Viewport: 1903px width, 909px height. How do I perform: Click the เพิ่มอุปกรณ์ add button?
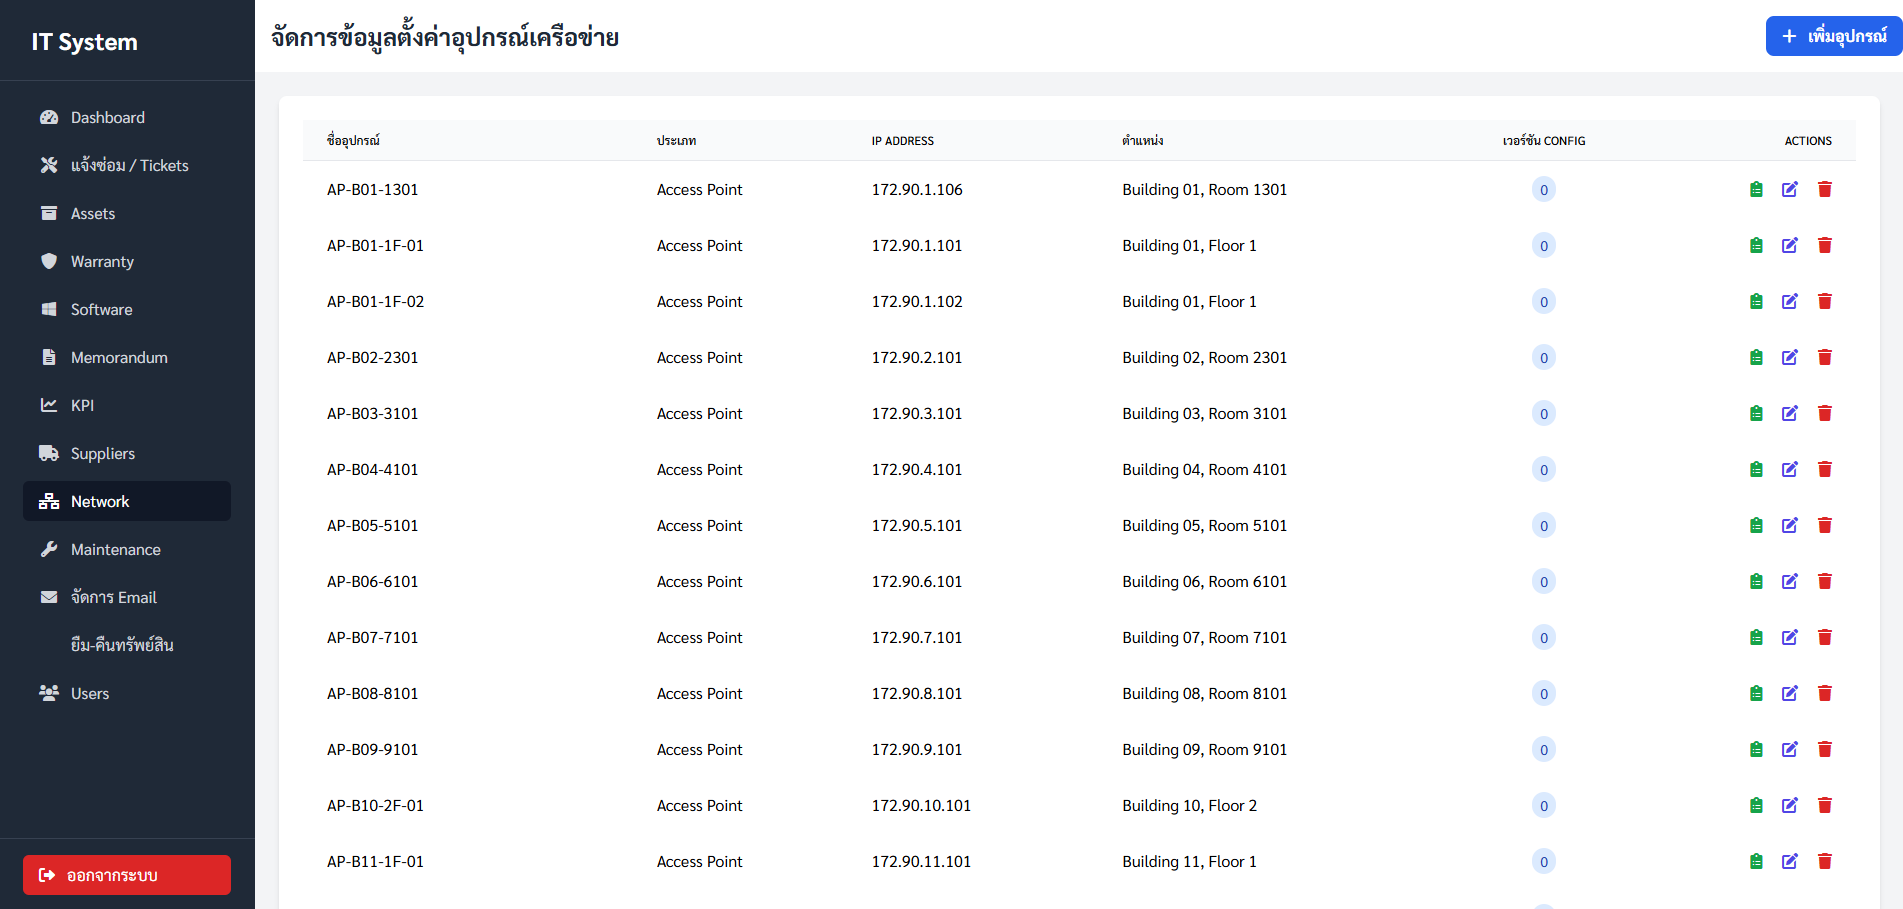[x=1834, y=36]
